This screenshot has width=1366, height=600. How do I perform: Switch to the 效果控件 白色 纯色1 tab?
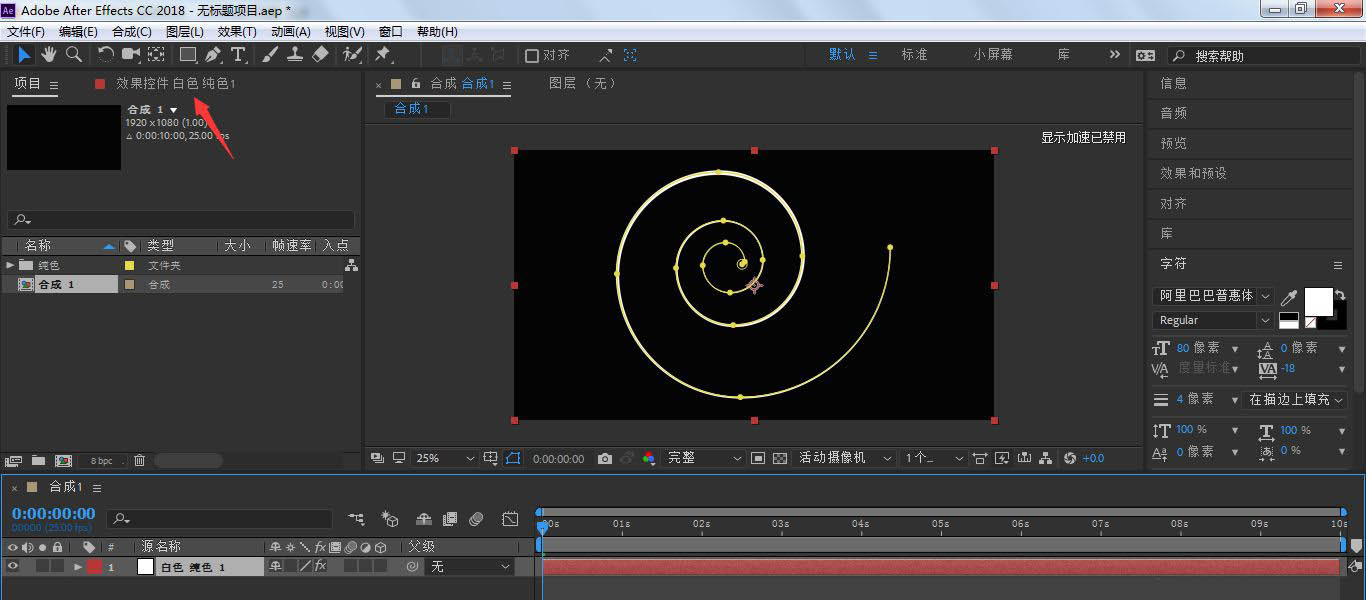[x=175, y=84]
